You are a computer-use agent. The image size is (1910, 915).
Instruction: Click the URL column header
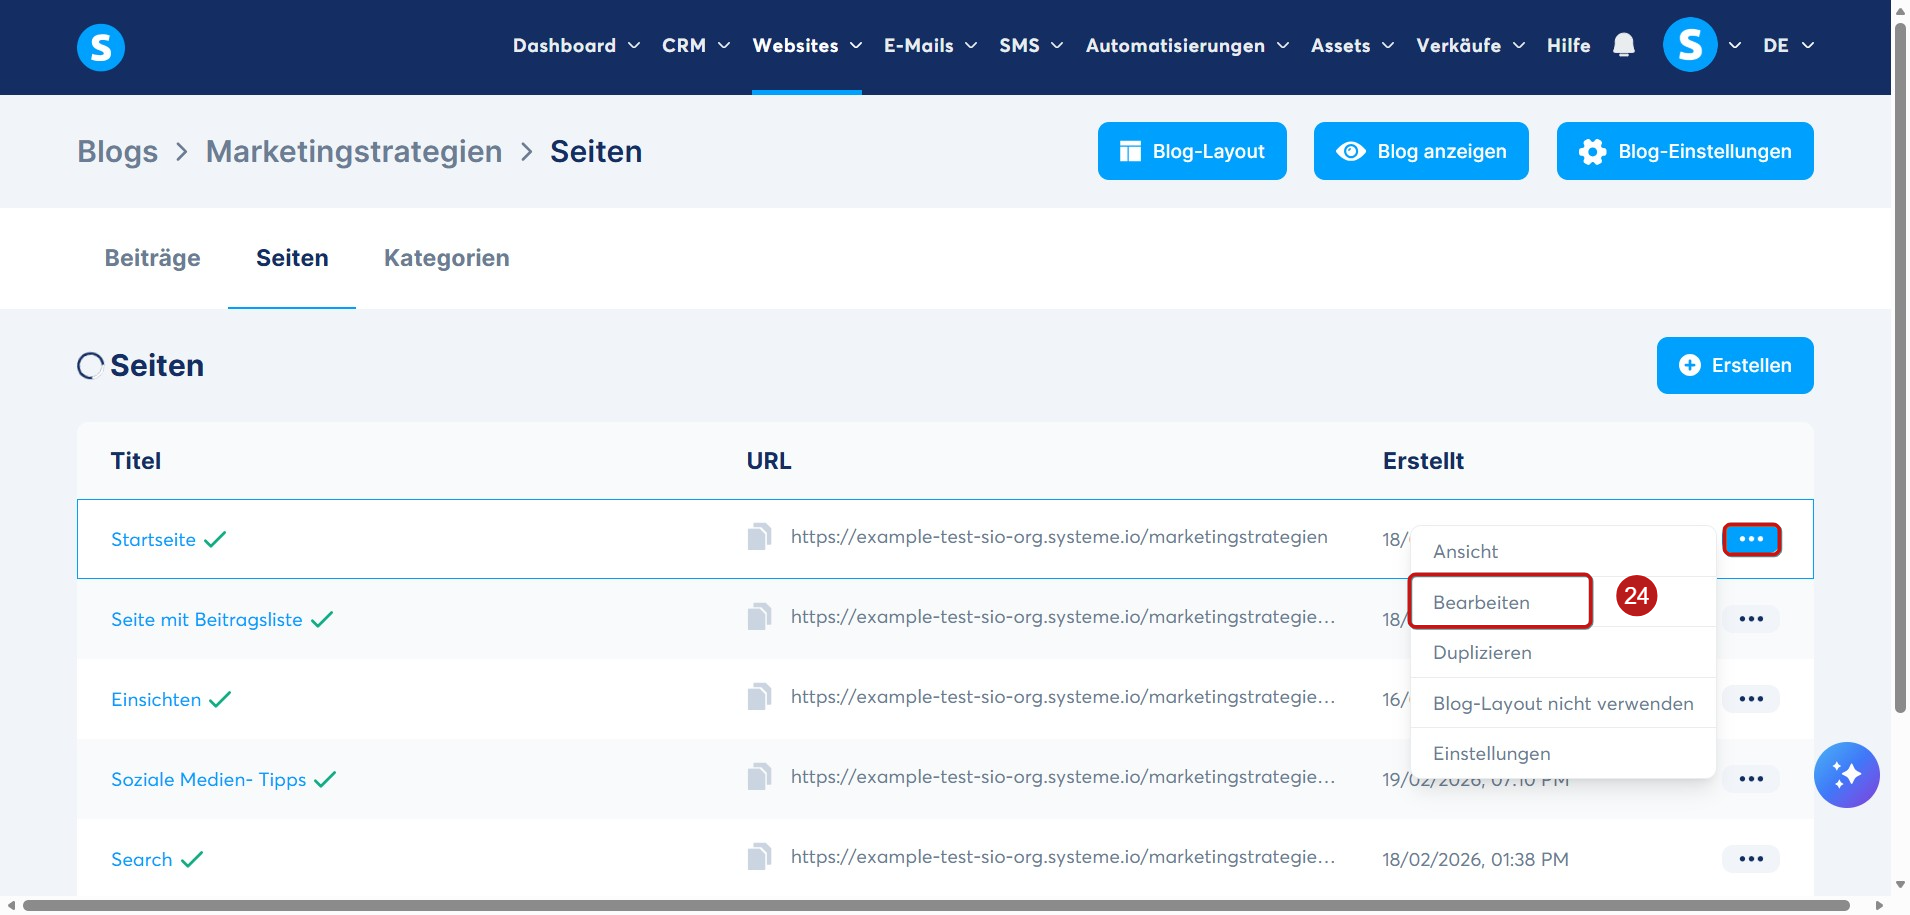[769, 461]
